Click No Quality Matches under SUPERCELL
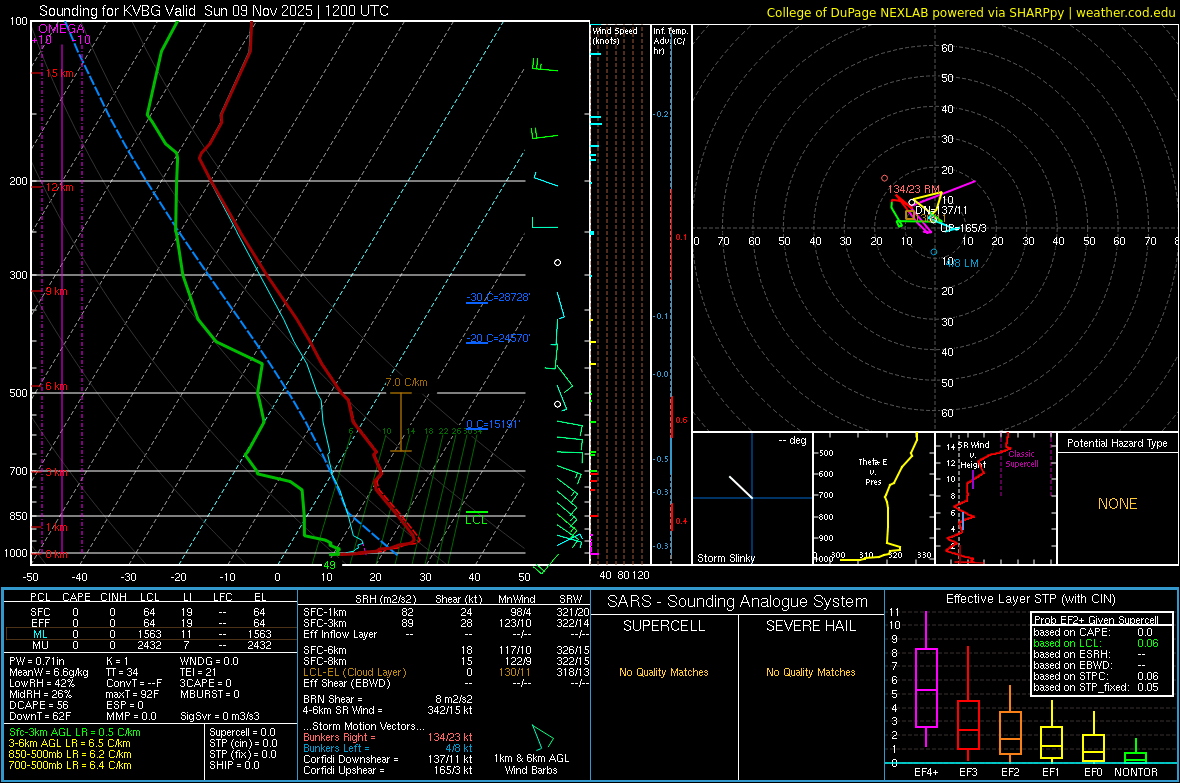 pyautogui.click(x=664, y=672)
